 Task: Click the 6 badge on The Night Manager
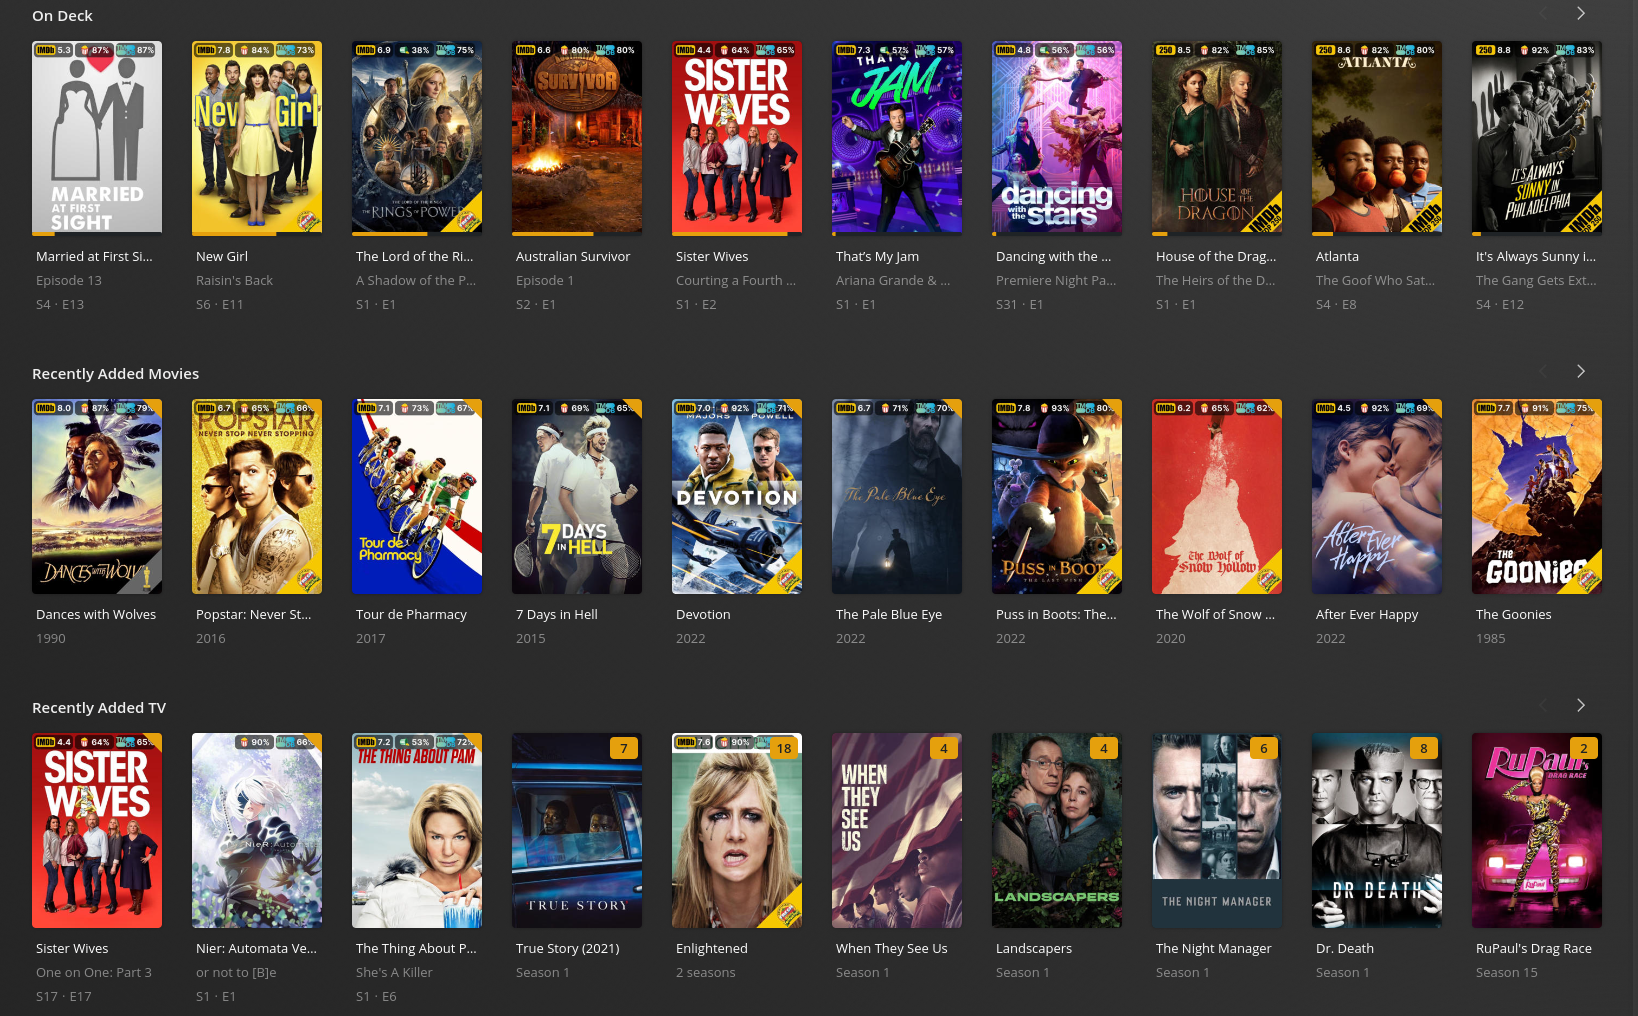(x=1263, y=748)
